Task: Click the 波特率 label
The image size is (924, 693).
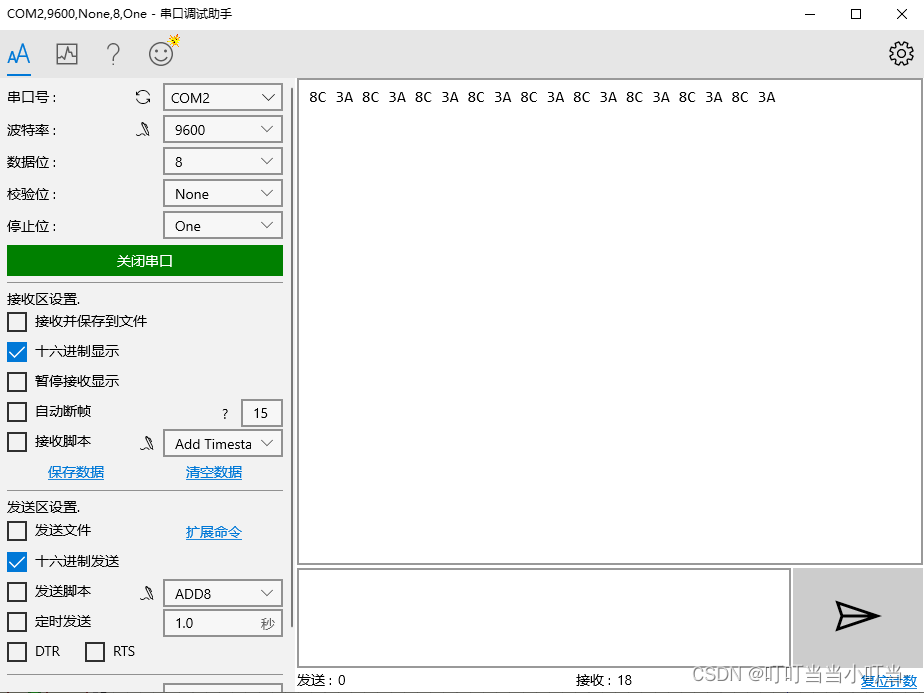Action: (x=32, y=130)
